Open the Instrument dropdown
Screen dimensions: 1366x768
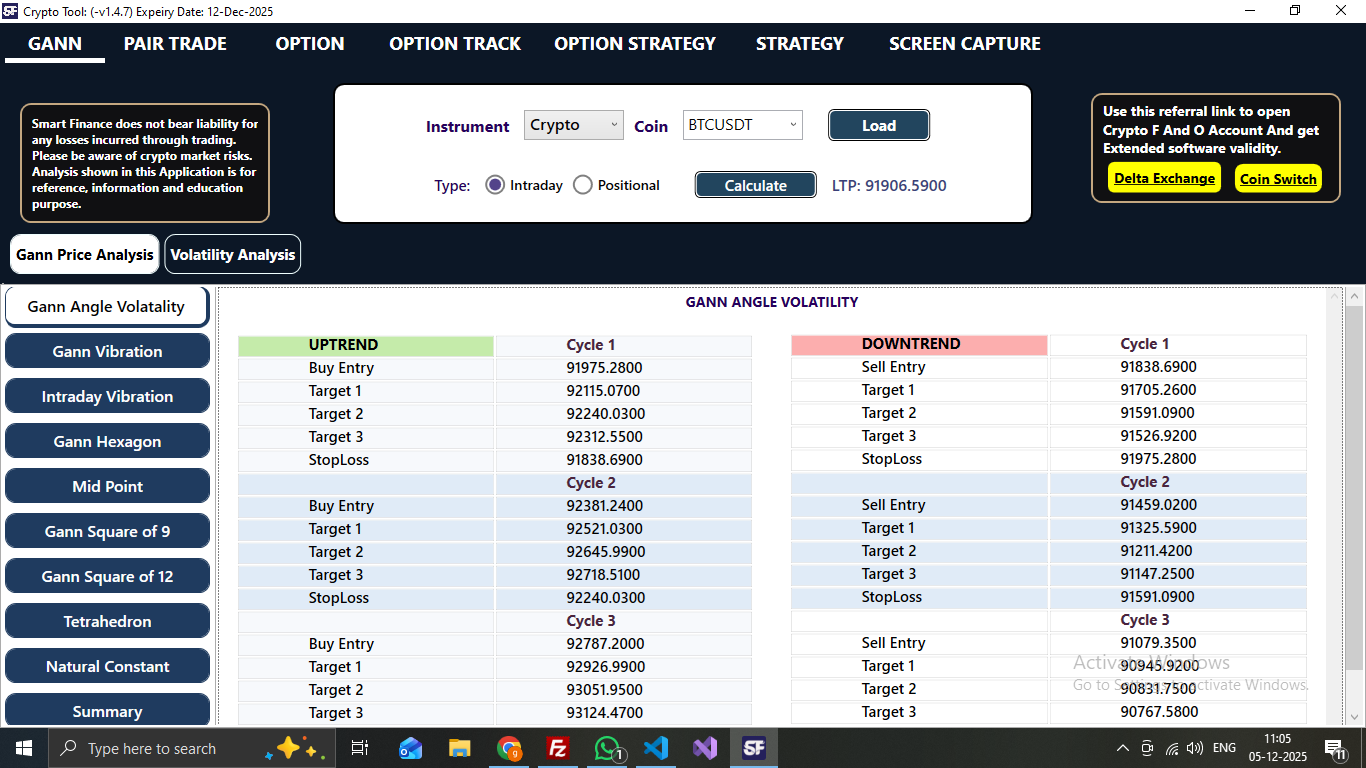(573, 125)
